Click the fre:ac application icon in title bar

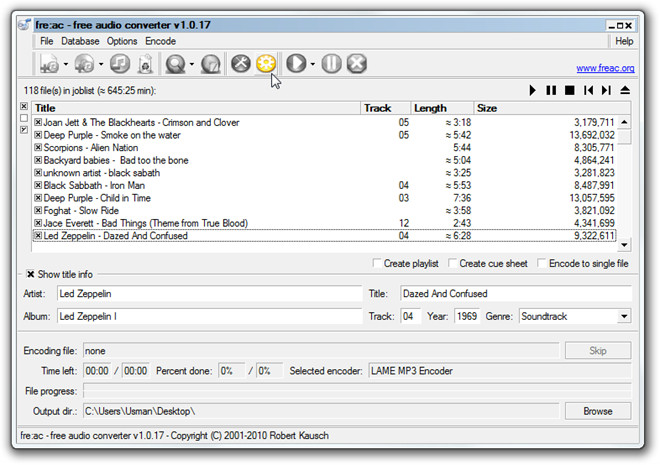25,25
